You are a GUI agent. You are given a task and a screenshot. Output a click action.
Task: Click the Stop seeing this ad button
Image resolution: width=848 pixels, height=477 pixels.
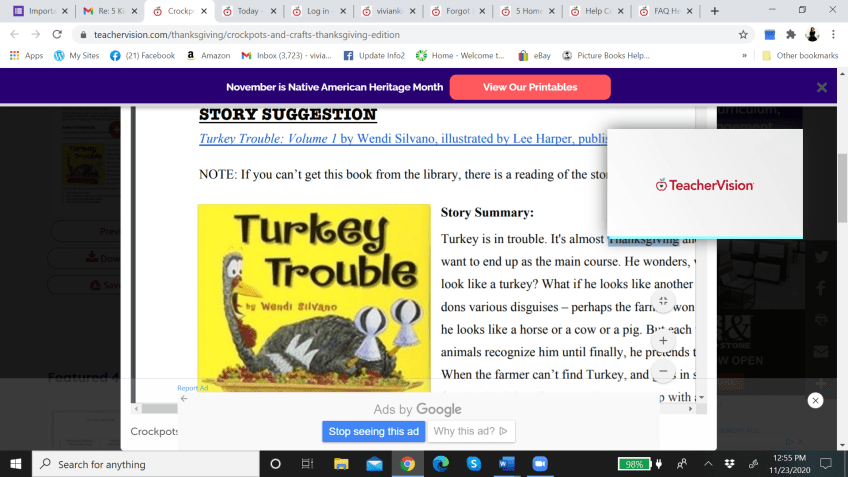pos(374,431)
